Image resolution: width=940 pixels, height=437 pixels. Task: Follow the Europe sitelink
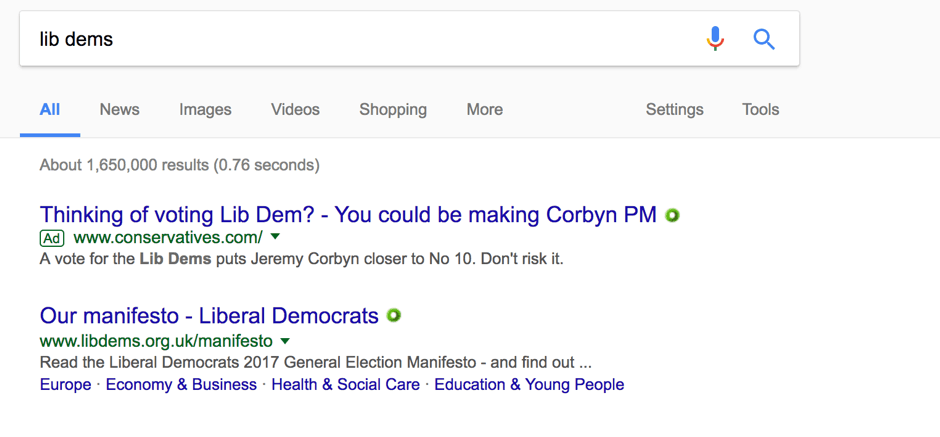[65, 384]
